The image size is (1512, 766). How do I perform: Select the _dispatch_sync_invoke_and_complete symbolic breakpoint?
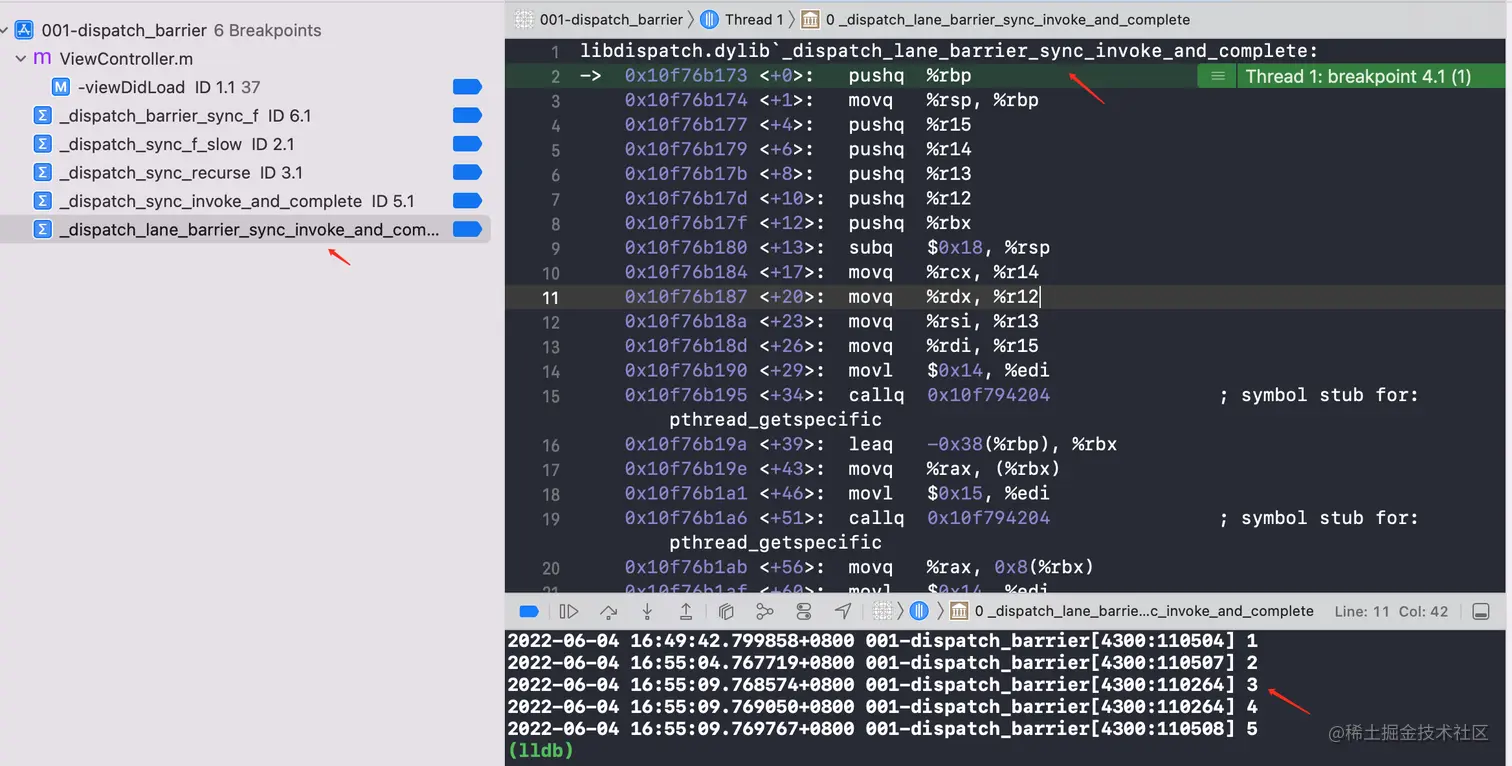tap(245, 201)
